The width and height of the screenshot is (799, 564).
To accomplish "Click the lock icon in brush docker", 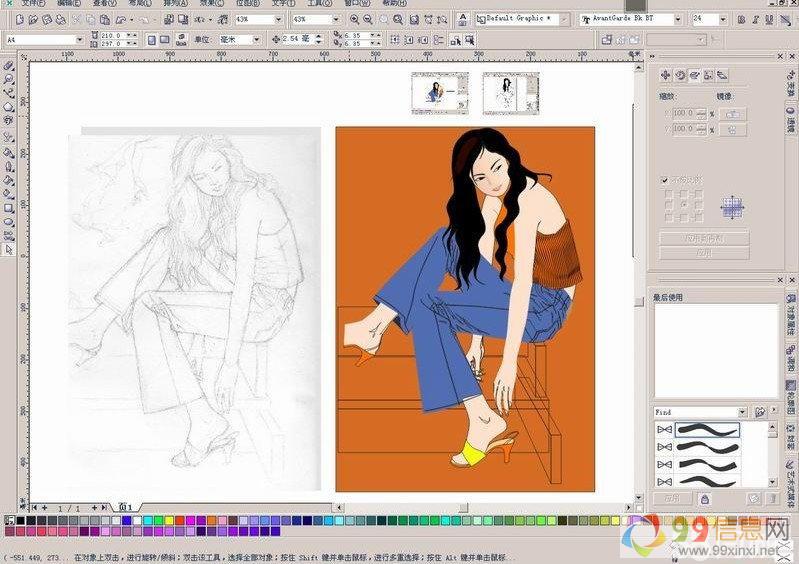I will (704, 498).
